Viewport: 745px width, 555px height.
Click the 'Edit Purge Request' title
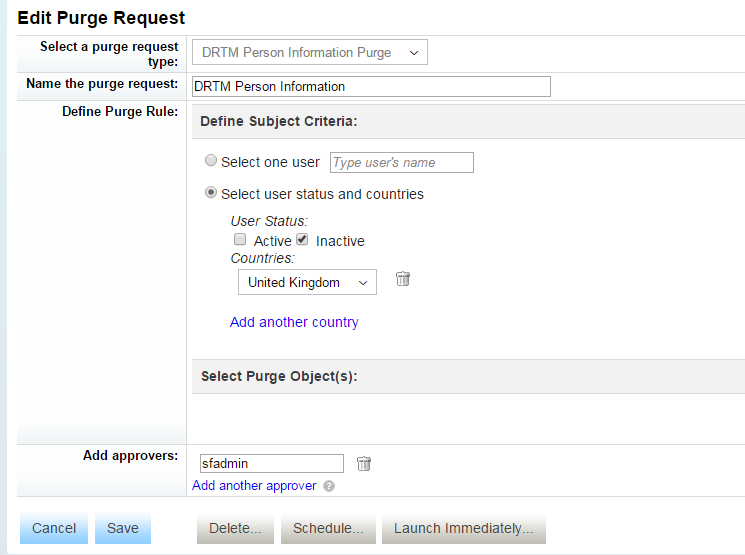pos(101,18)
